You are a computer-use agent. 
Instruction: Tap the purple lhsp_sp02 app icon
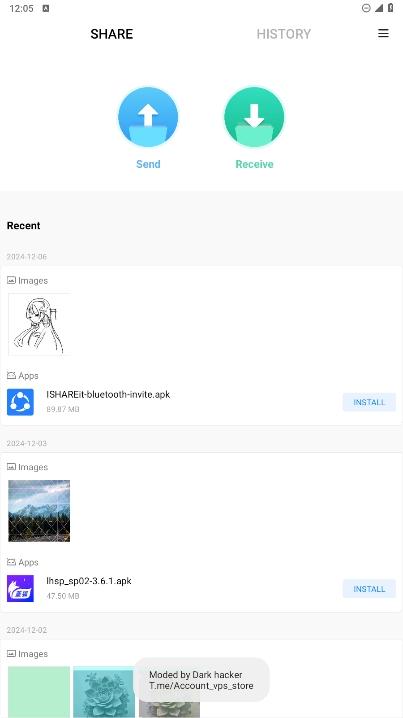[20, 588]
